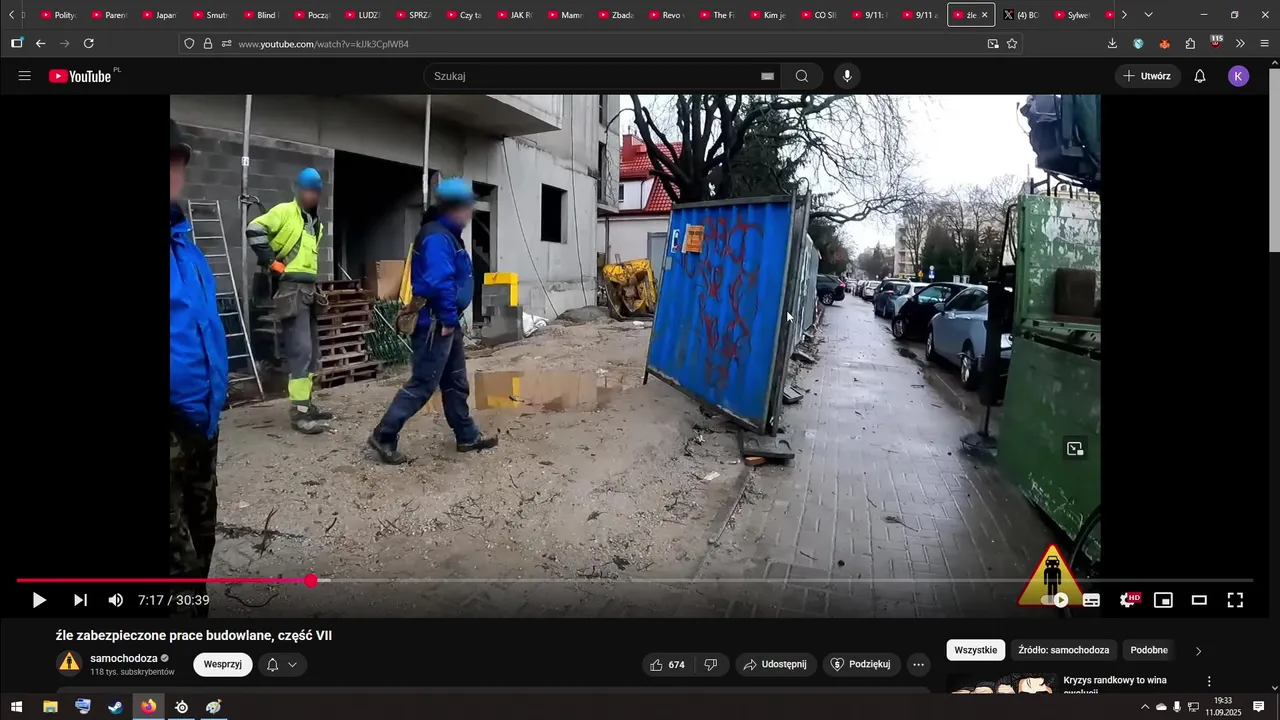List all tabs dropdown arrow
This screenshot has height=720, width=1280.
1148,15
